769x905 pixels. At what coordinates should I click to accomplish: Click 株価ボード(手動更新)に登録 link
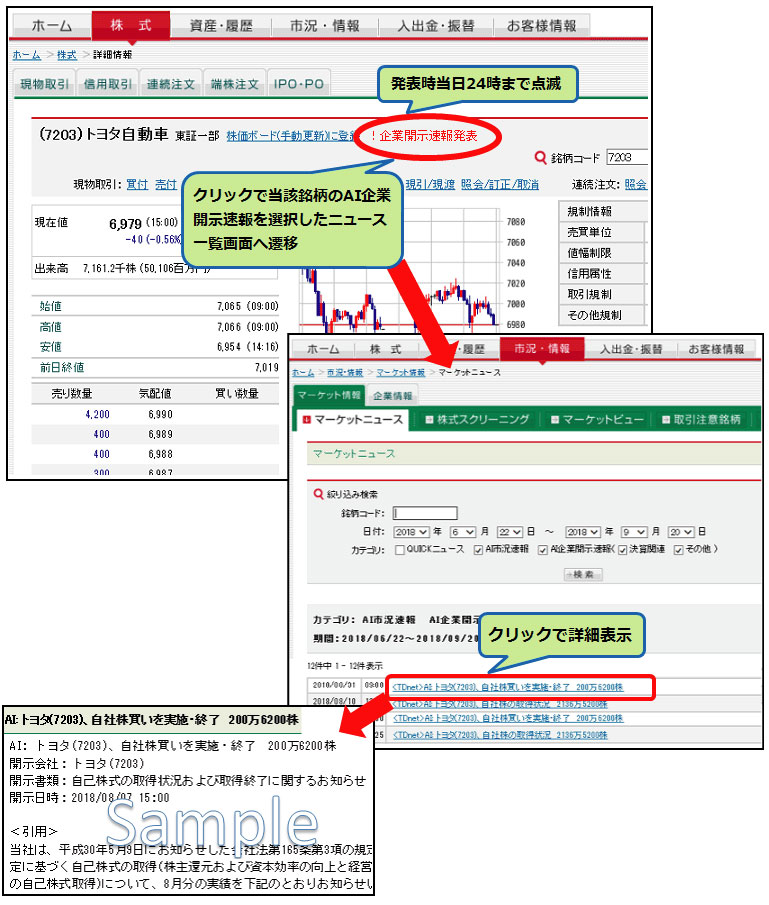pyautogui.click(x=291, y=136)
